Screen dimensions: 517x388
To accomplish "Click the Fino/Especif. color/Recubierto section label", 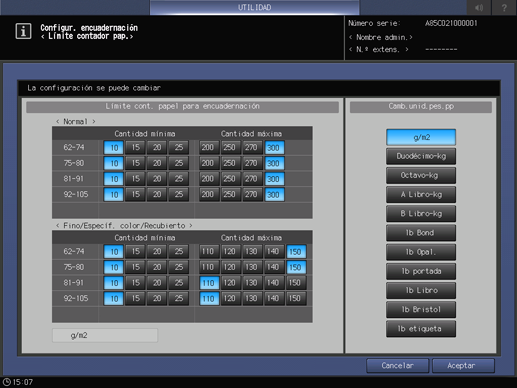I will (124, 226).
